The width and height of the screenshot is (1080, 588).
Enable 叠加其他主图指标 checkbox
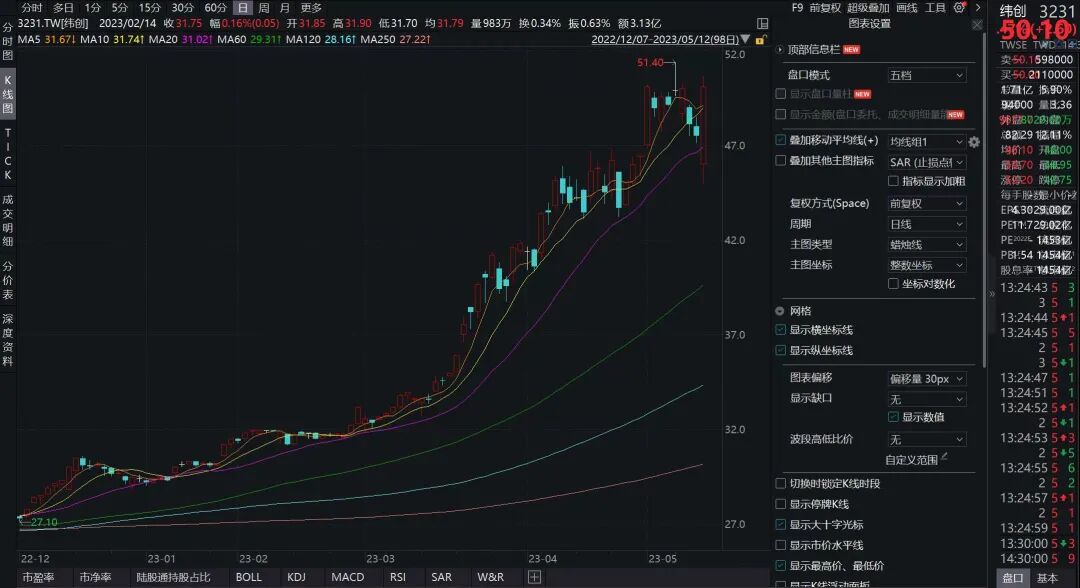click(x=780, y=160)
